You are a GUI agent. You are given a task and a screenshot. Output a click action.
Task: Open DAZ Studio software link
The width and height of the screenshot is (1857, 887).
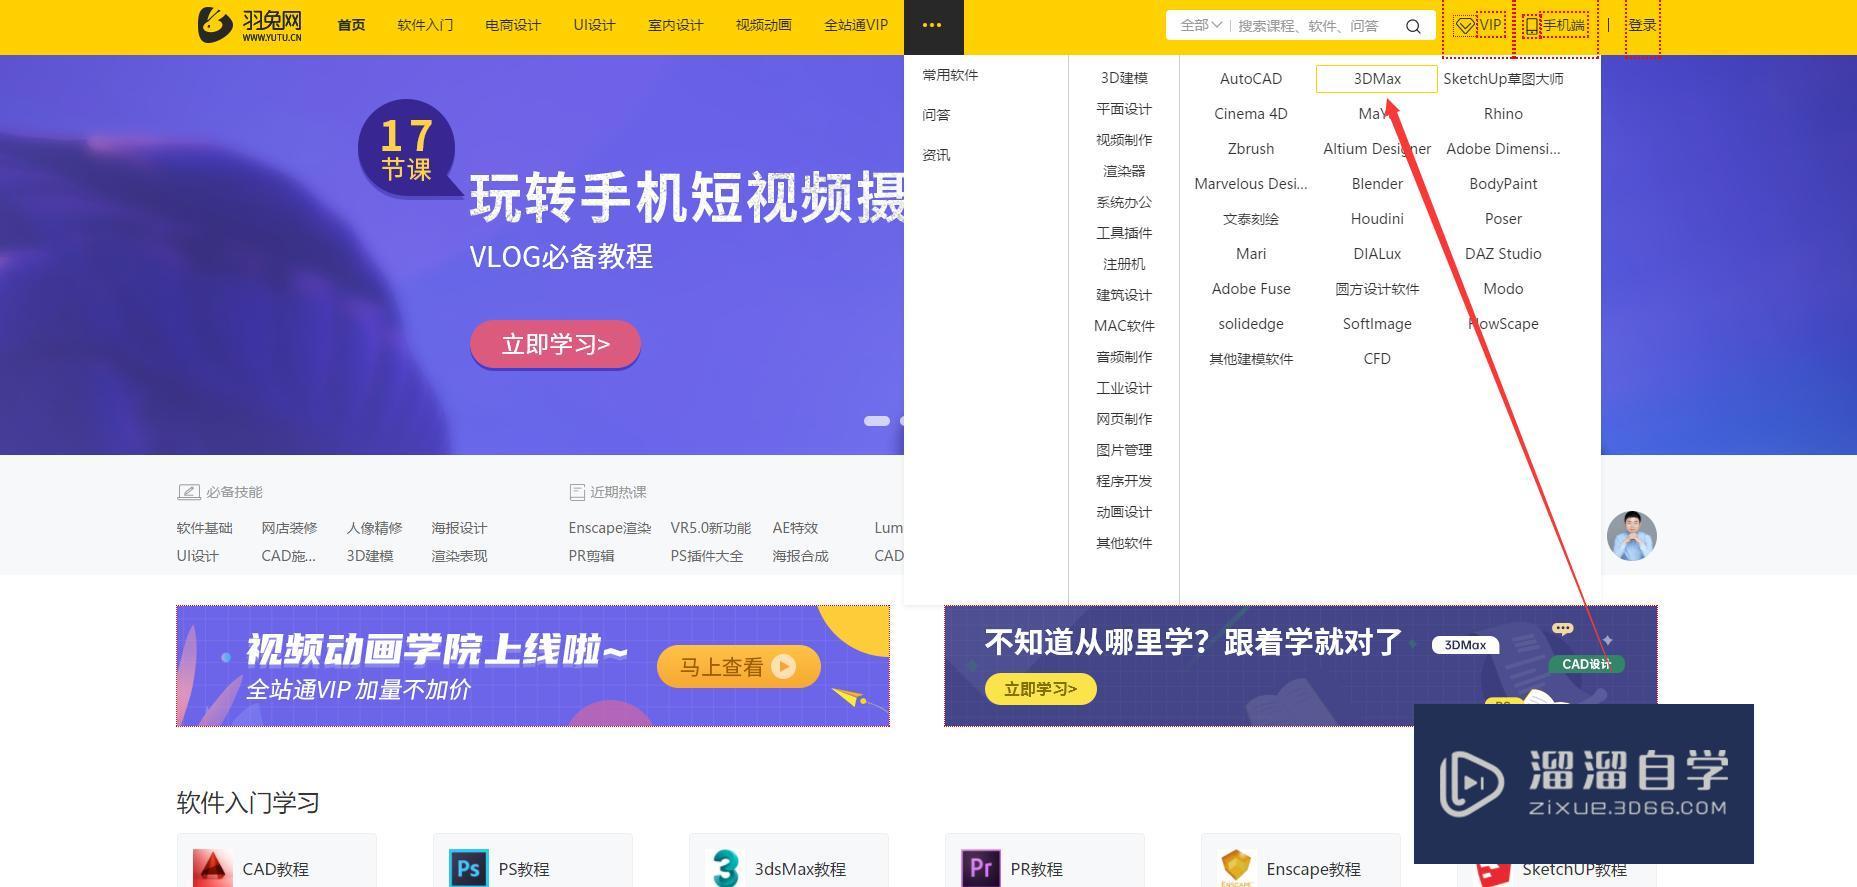[1503, 254]
